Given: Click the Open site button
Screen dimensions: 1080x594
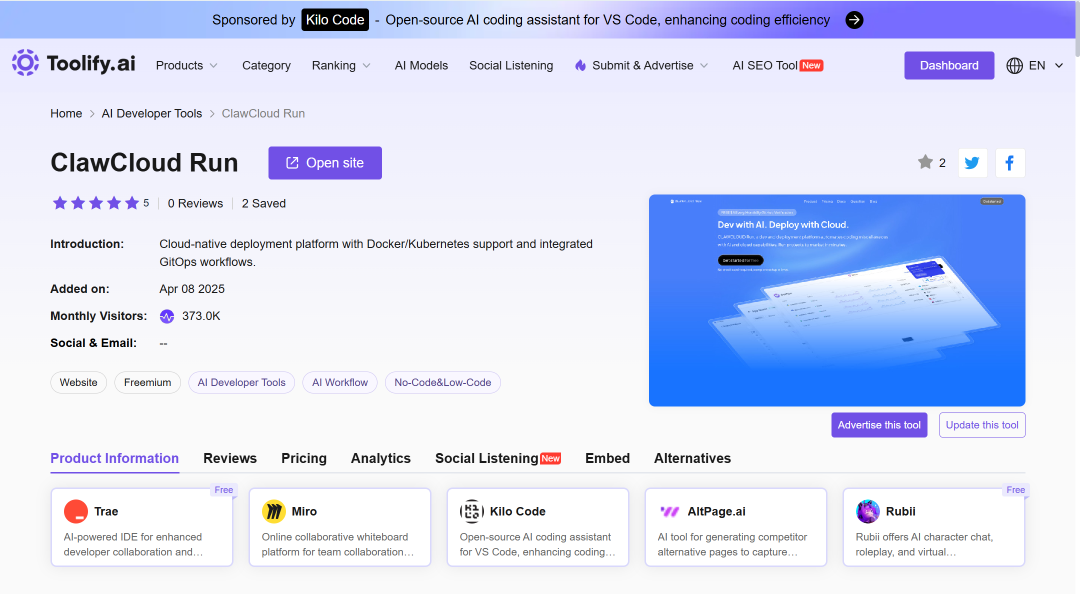Looking at the screenshot, I should click(325, 163).
